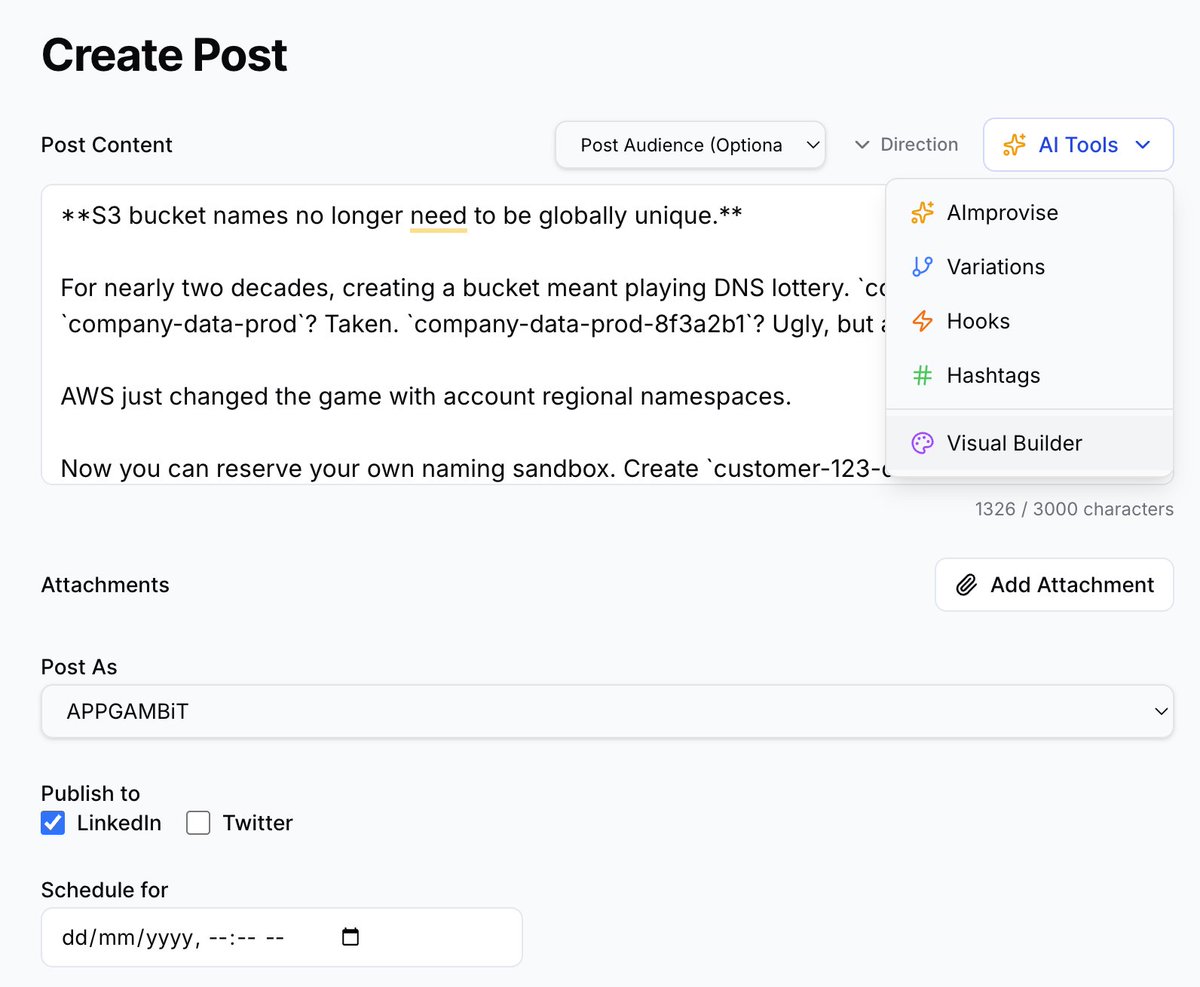Click the 'Post Content' label
1200x987 pixels.
point(107,145)
